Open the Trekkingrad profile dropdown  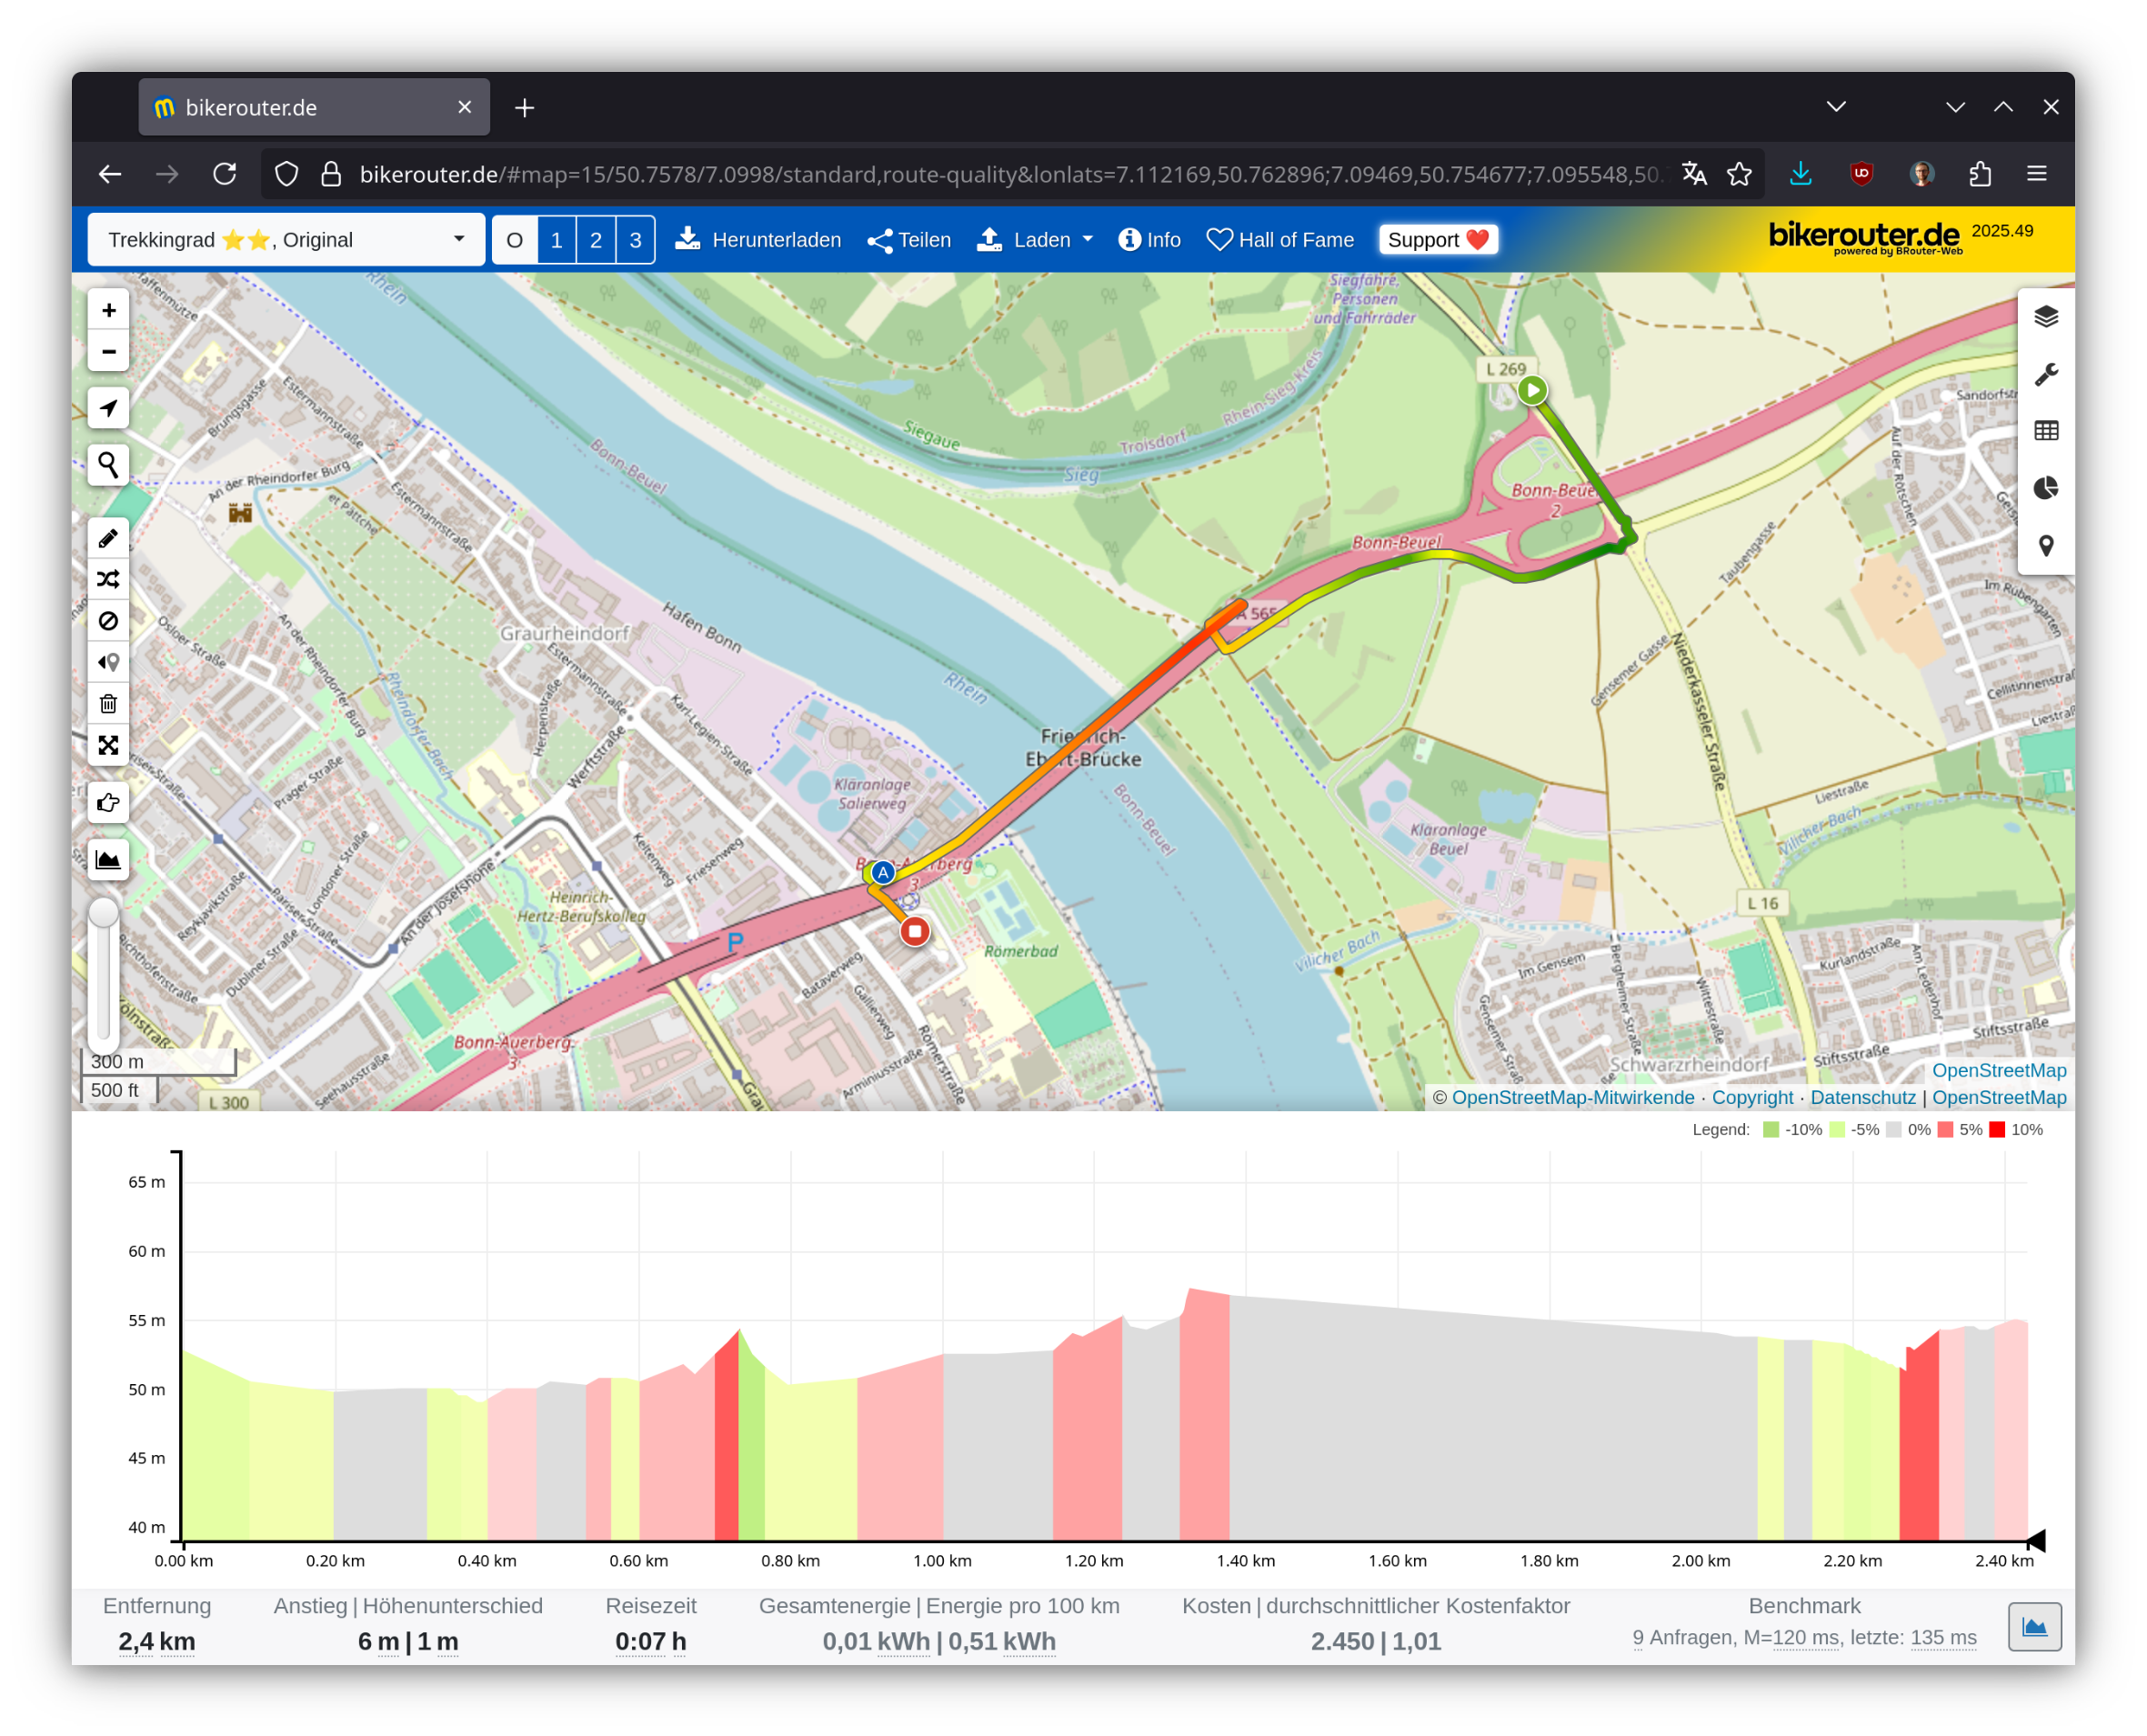click(x=286, y=240)
